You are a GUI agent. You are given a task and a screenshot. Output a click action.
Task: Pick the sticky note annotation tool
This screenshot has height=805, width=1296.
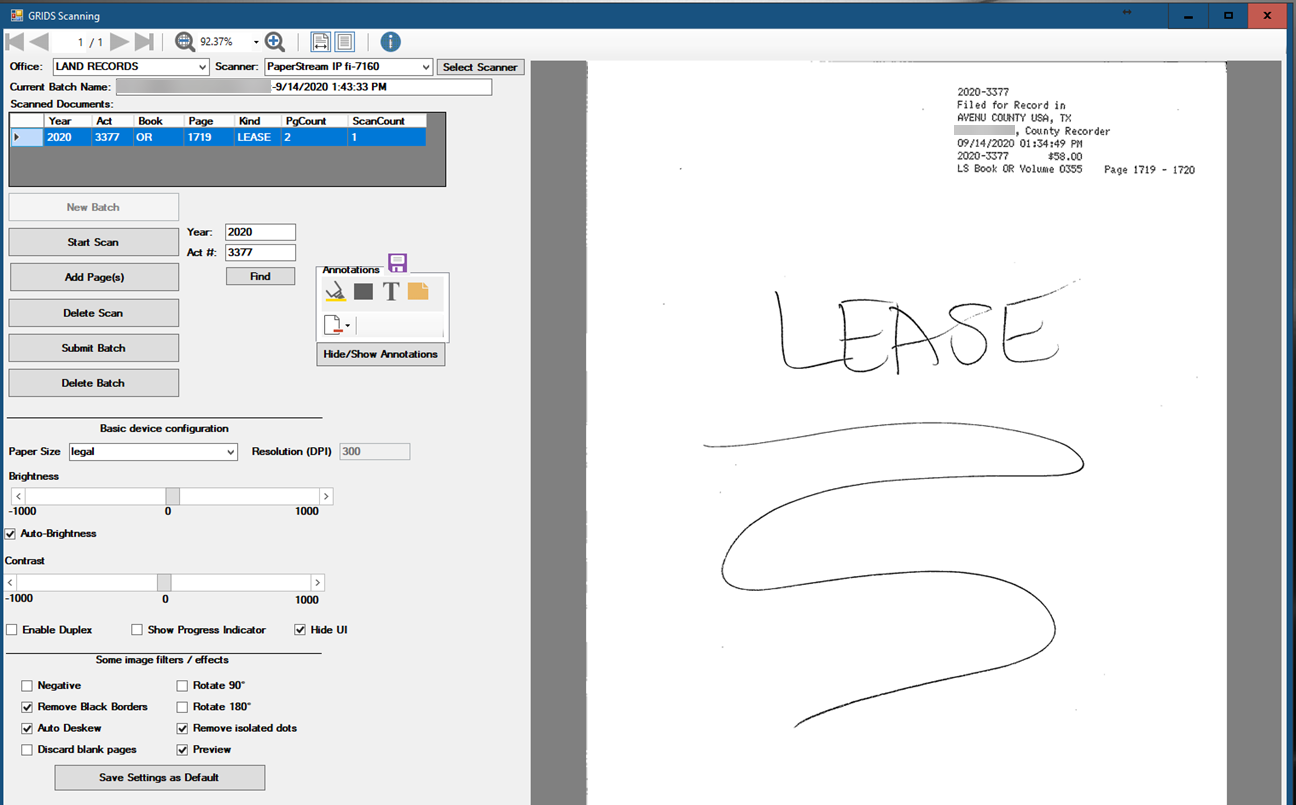click(418, 291)
